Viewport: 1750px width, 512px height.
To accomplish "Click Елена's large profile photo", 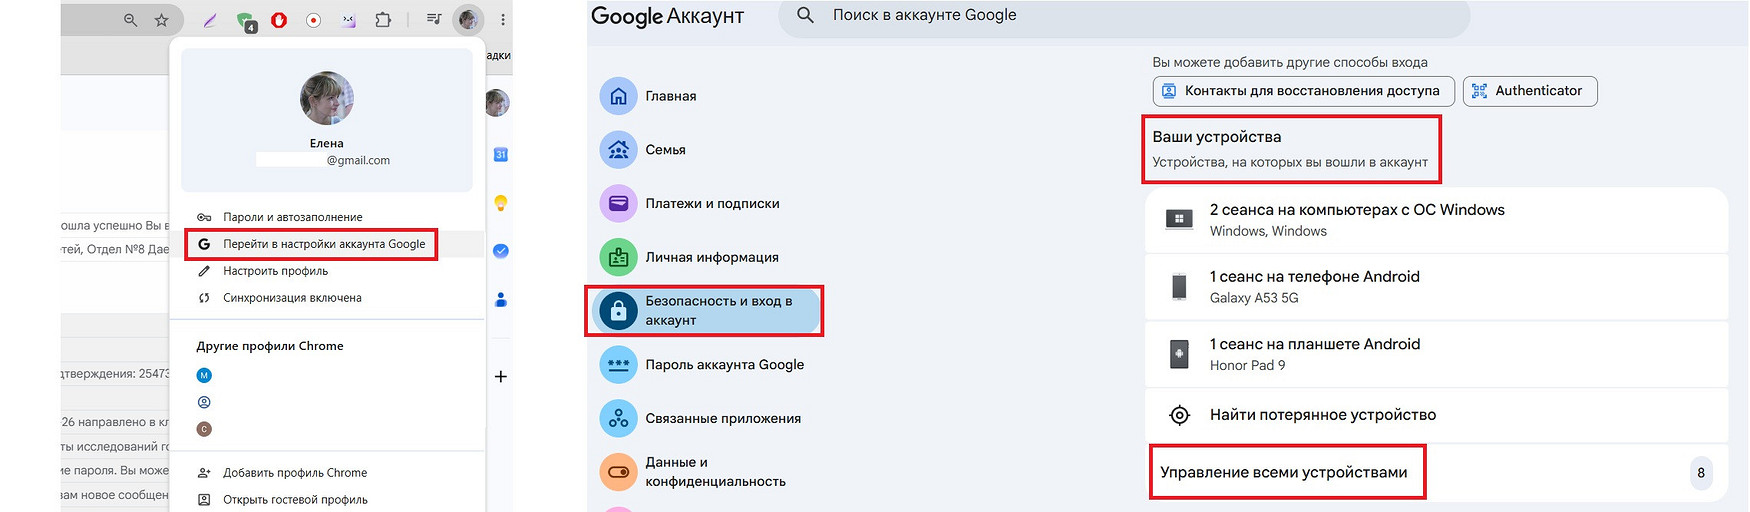I will click(327, 98).
